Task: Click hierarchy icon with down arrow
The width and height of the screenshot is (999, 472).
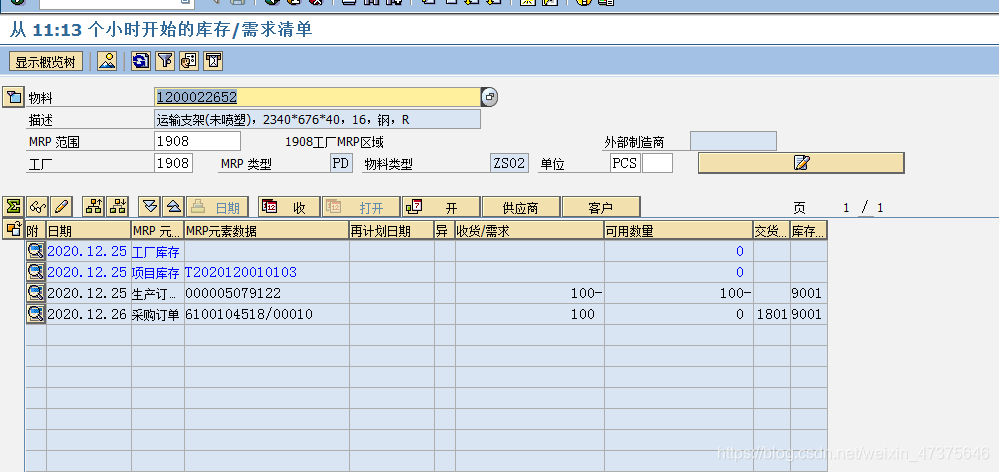Action: pyautogui.click(x=117, y=207)
